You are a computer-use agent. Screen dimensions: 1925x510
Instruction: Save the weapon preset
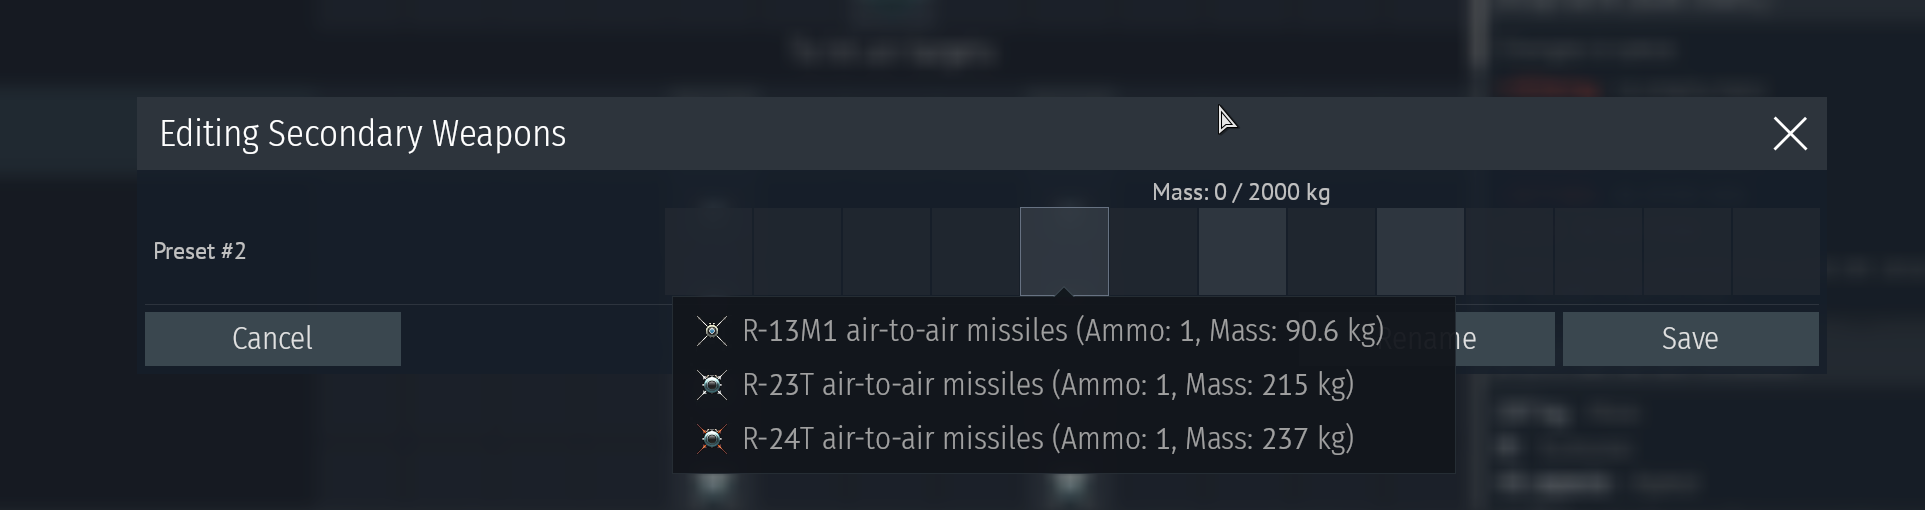1690,339
